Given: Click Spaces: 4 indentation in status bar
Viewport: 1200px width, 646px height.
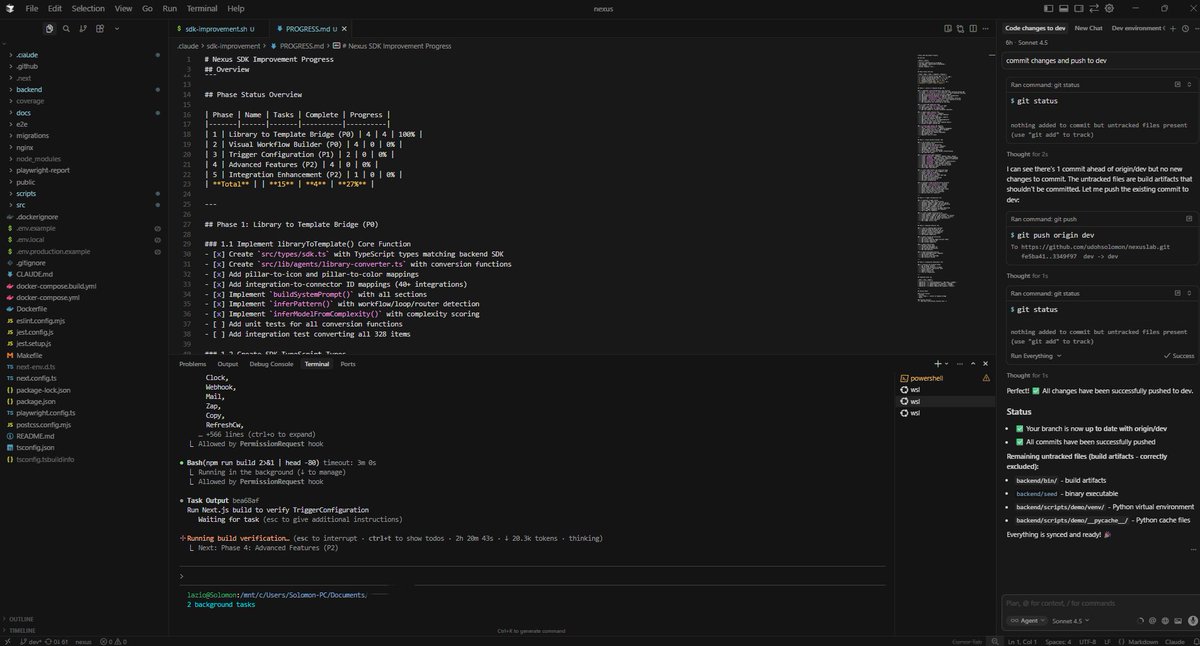Looking at the screenshot, I should [1058, 642].
